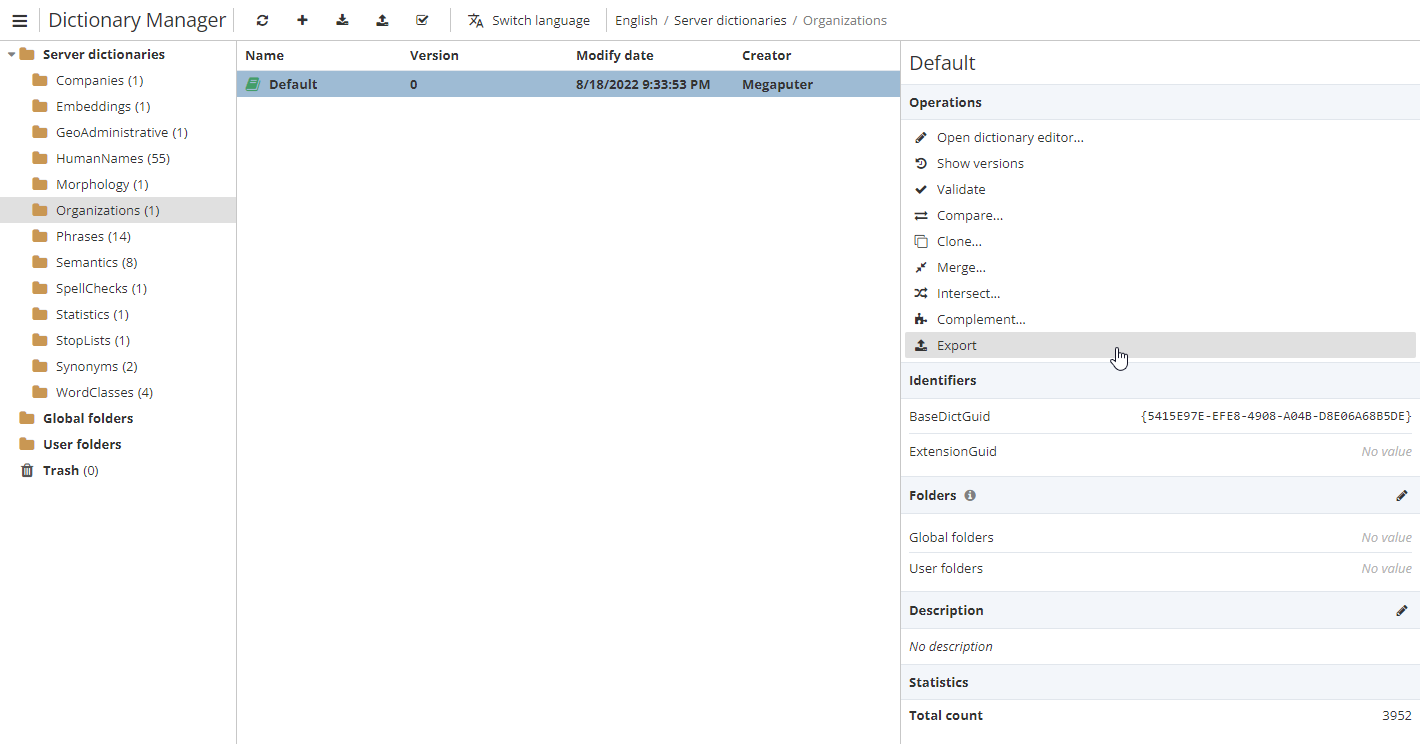Choose Export from the Operations list

[x=956, y=345]
